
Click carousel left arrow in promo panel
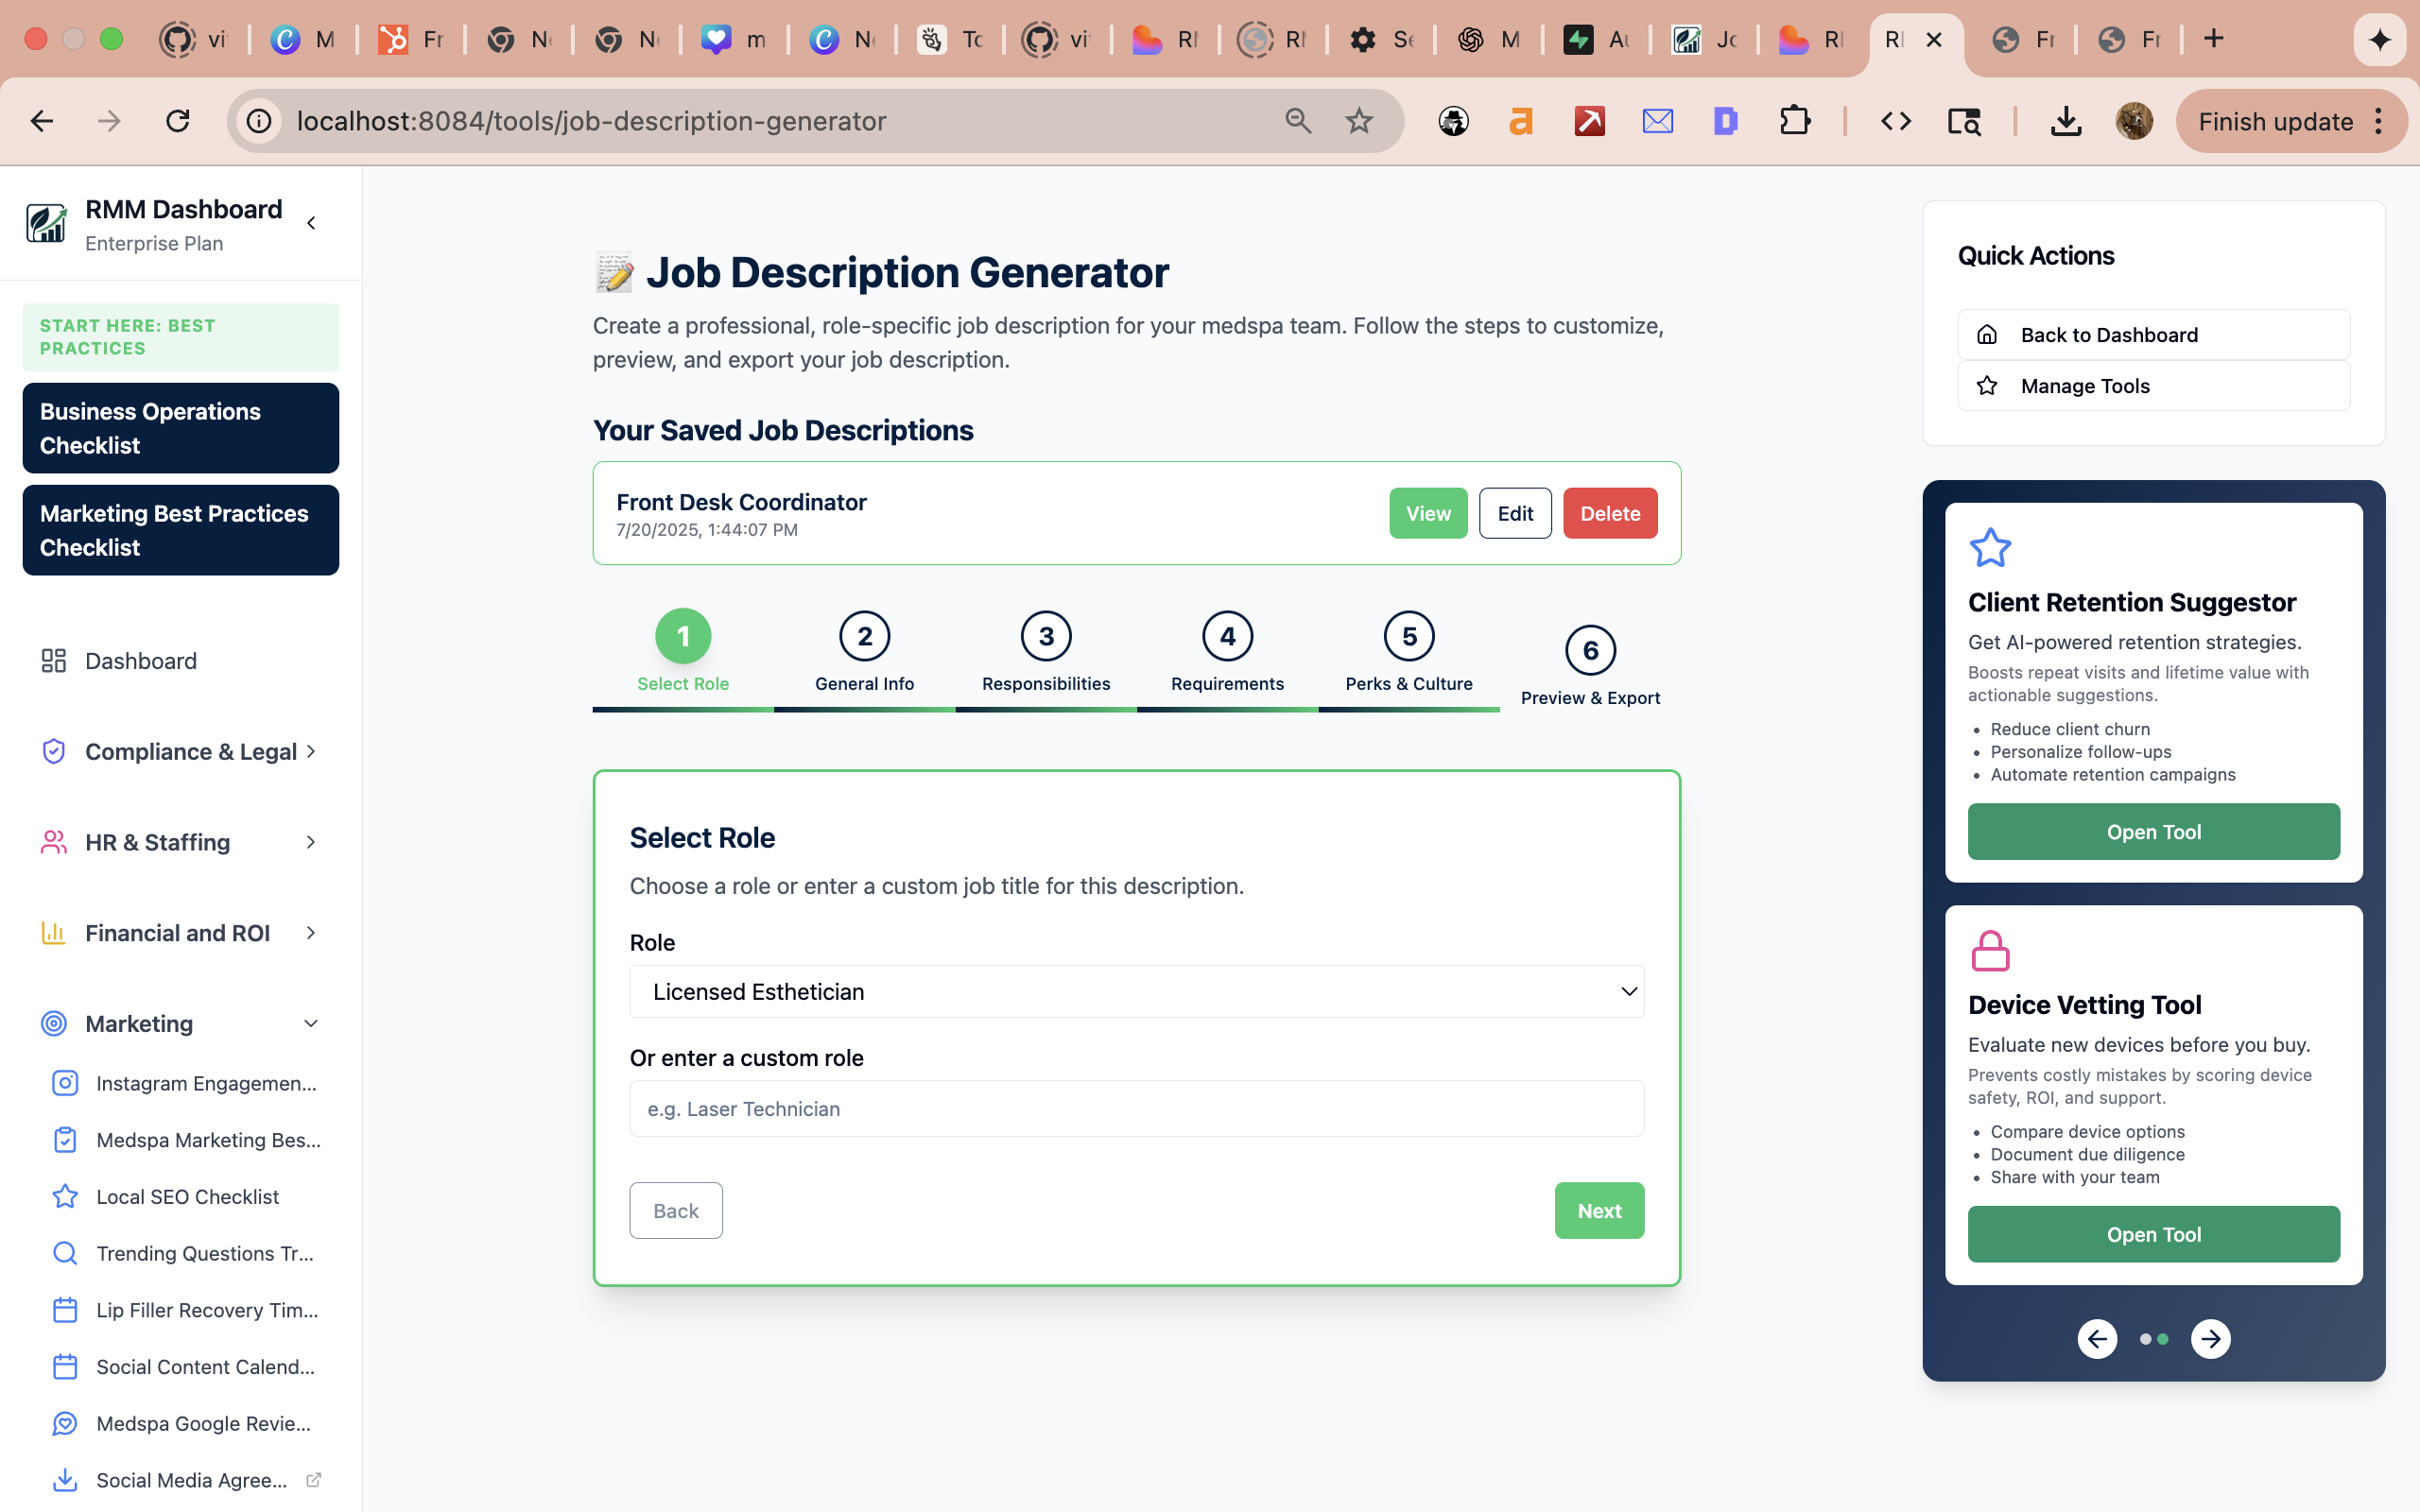click(x=2097, y=1339)
